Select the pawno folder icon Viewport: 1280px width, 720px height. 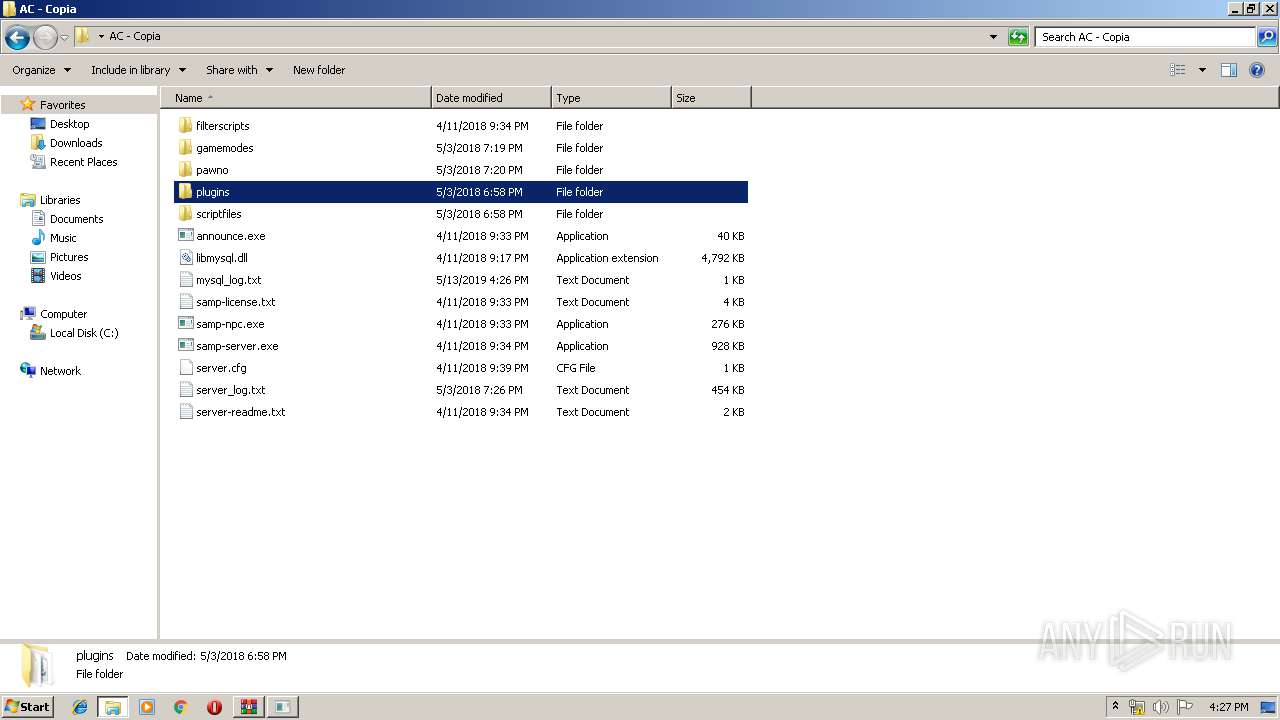[185, 170]
